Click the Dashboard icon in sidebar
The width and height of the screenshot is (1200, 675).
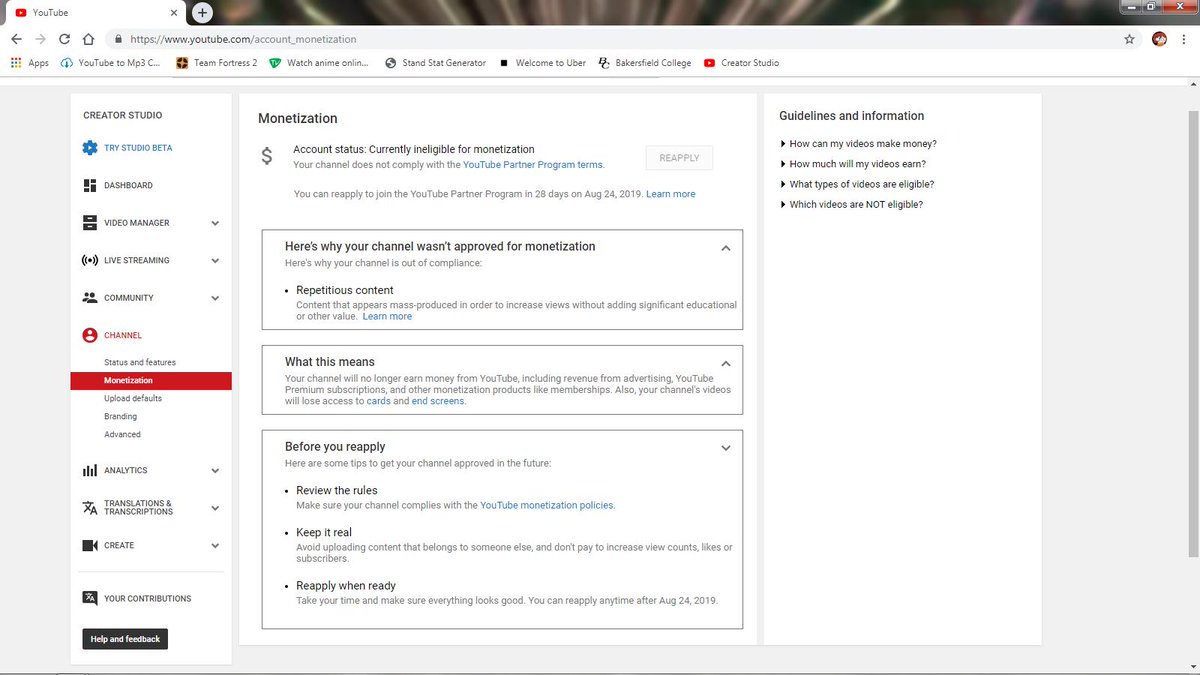[x=90, y=185]
